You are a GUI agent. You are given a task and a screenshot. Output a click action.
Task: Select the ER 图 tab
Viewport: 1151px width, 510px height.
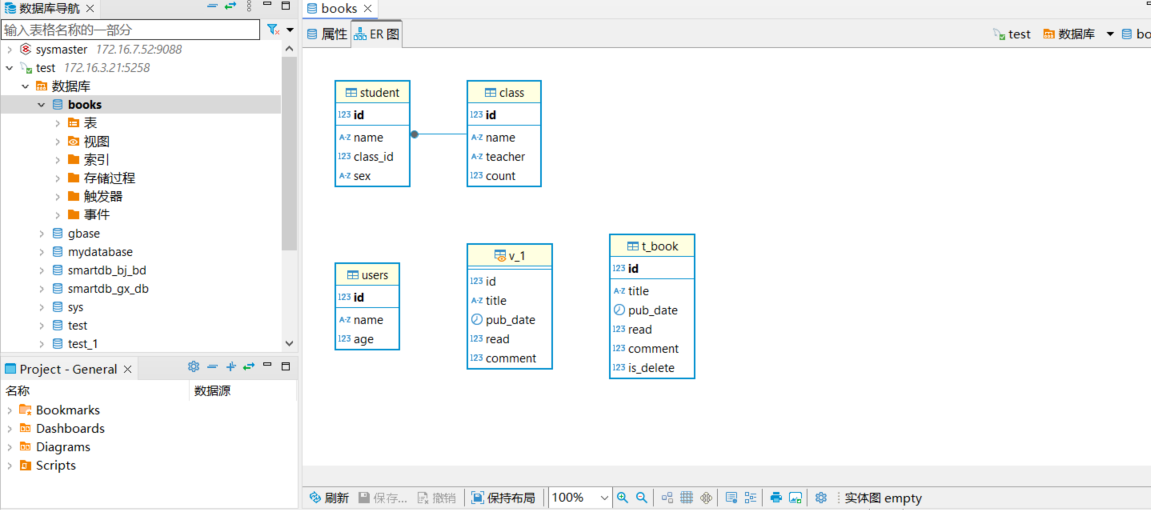[377, 34]
